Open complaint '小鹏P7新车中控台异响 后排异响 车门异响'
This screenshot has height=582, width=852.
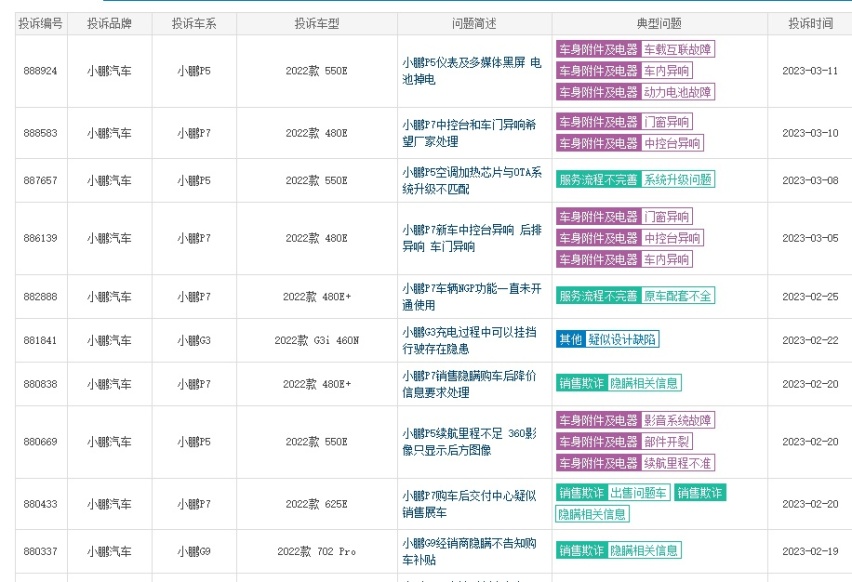[472, 238]
